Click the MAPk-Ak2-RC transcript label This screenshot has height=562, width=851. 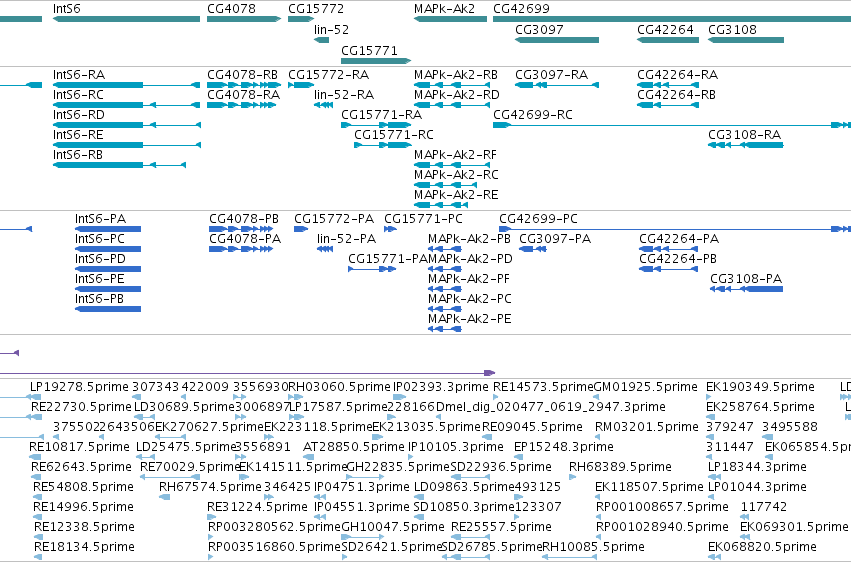tap(456, 175)
